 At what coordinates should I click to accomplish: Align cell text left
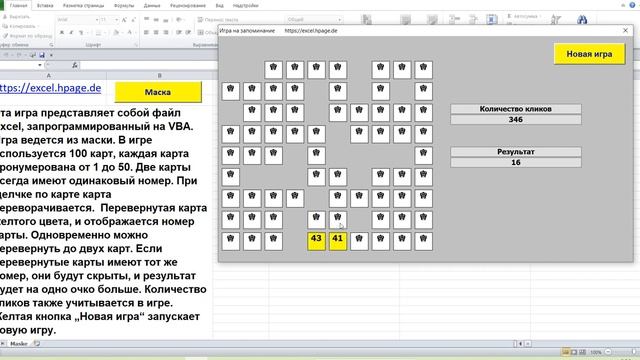[x=147, y=32]
